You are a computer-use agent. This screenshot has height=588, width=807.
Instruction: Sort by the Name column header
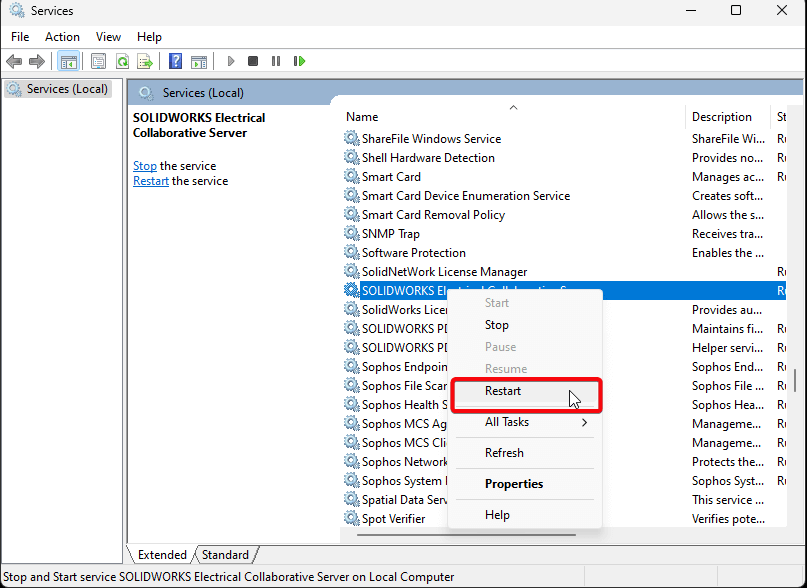[513, 117]
